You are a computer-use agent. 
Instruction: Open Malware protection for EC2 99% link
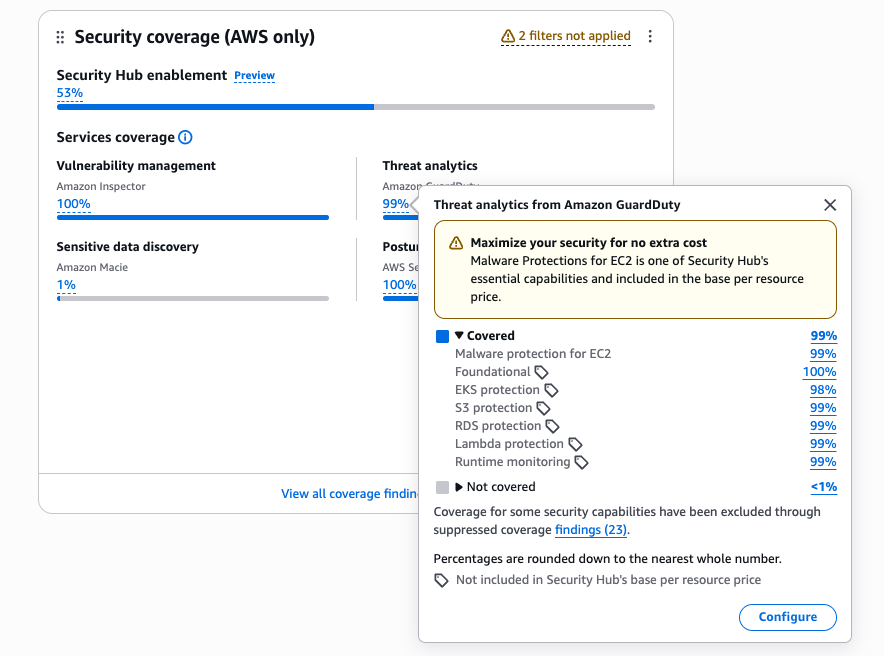[823, 354]
